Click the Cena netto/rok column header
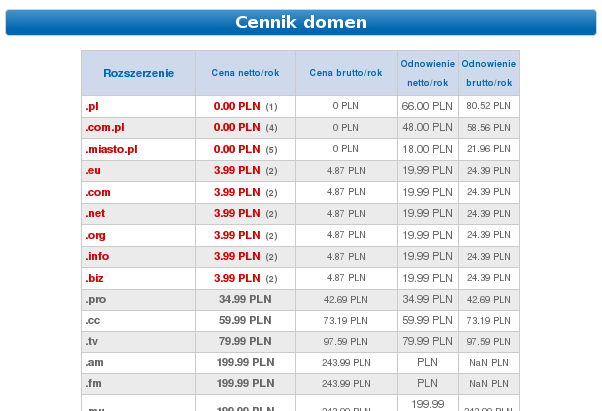Viewport: 602px width, 411px height. pyautogui.click(x=245, y=73)
